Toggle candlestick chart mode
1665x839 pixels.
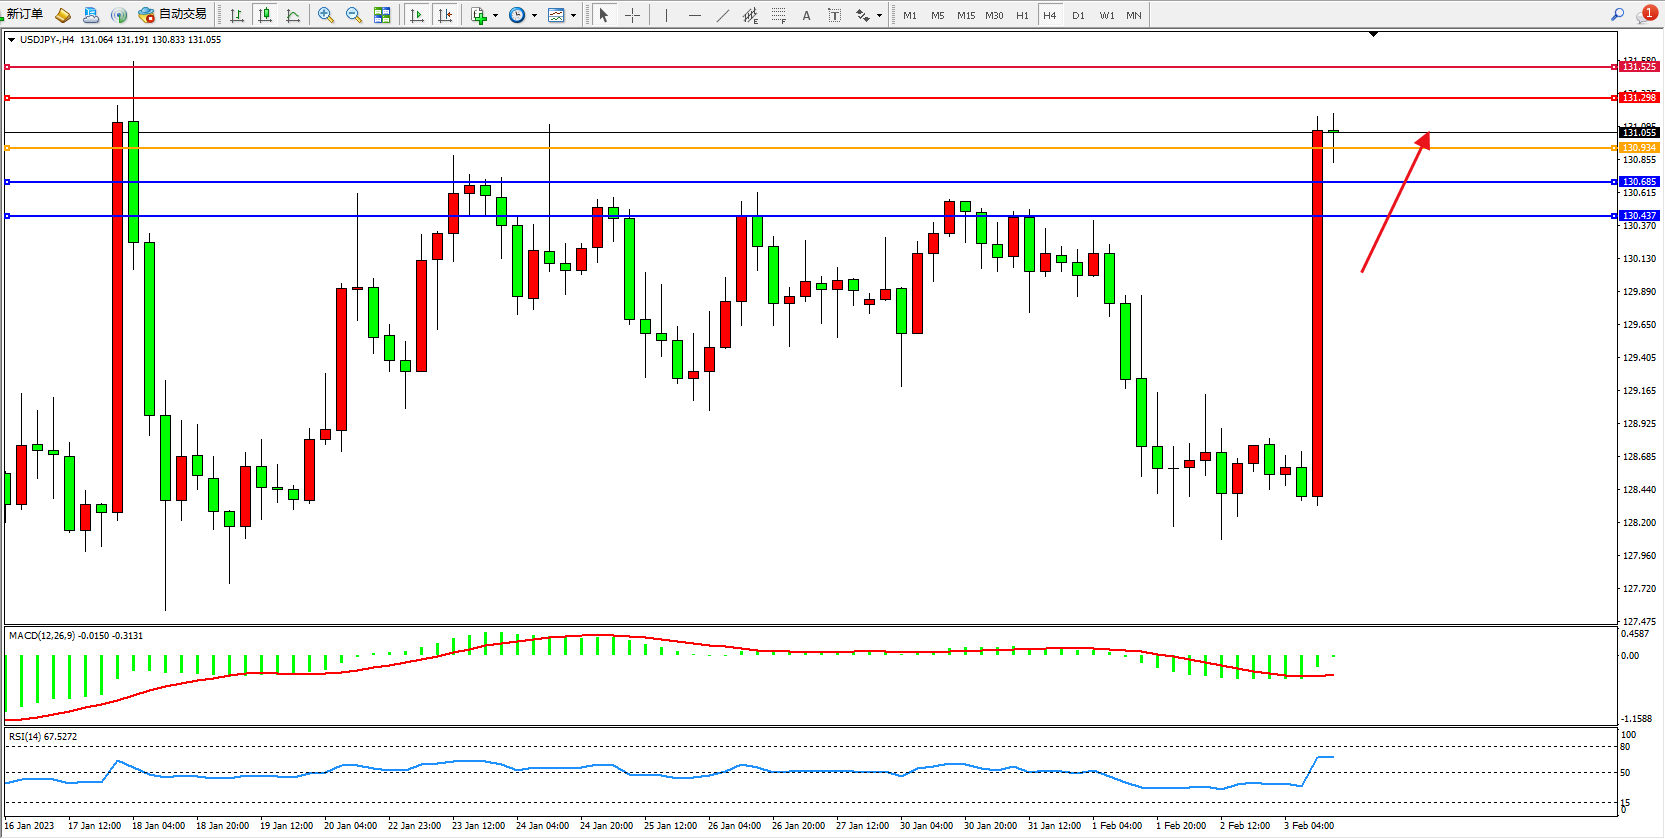(x=265, y=15)
